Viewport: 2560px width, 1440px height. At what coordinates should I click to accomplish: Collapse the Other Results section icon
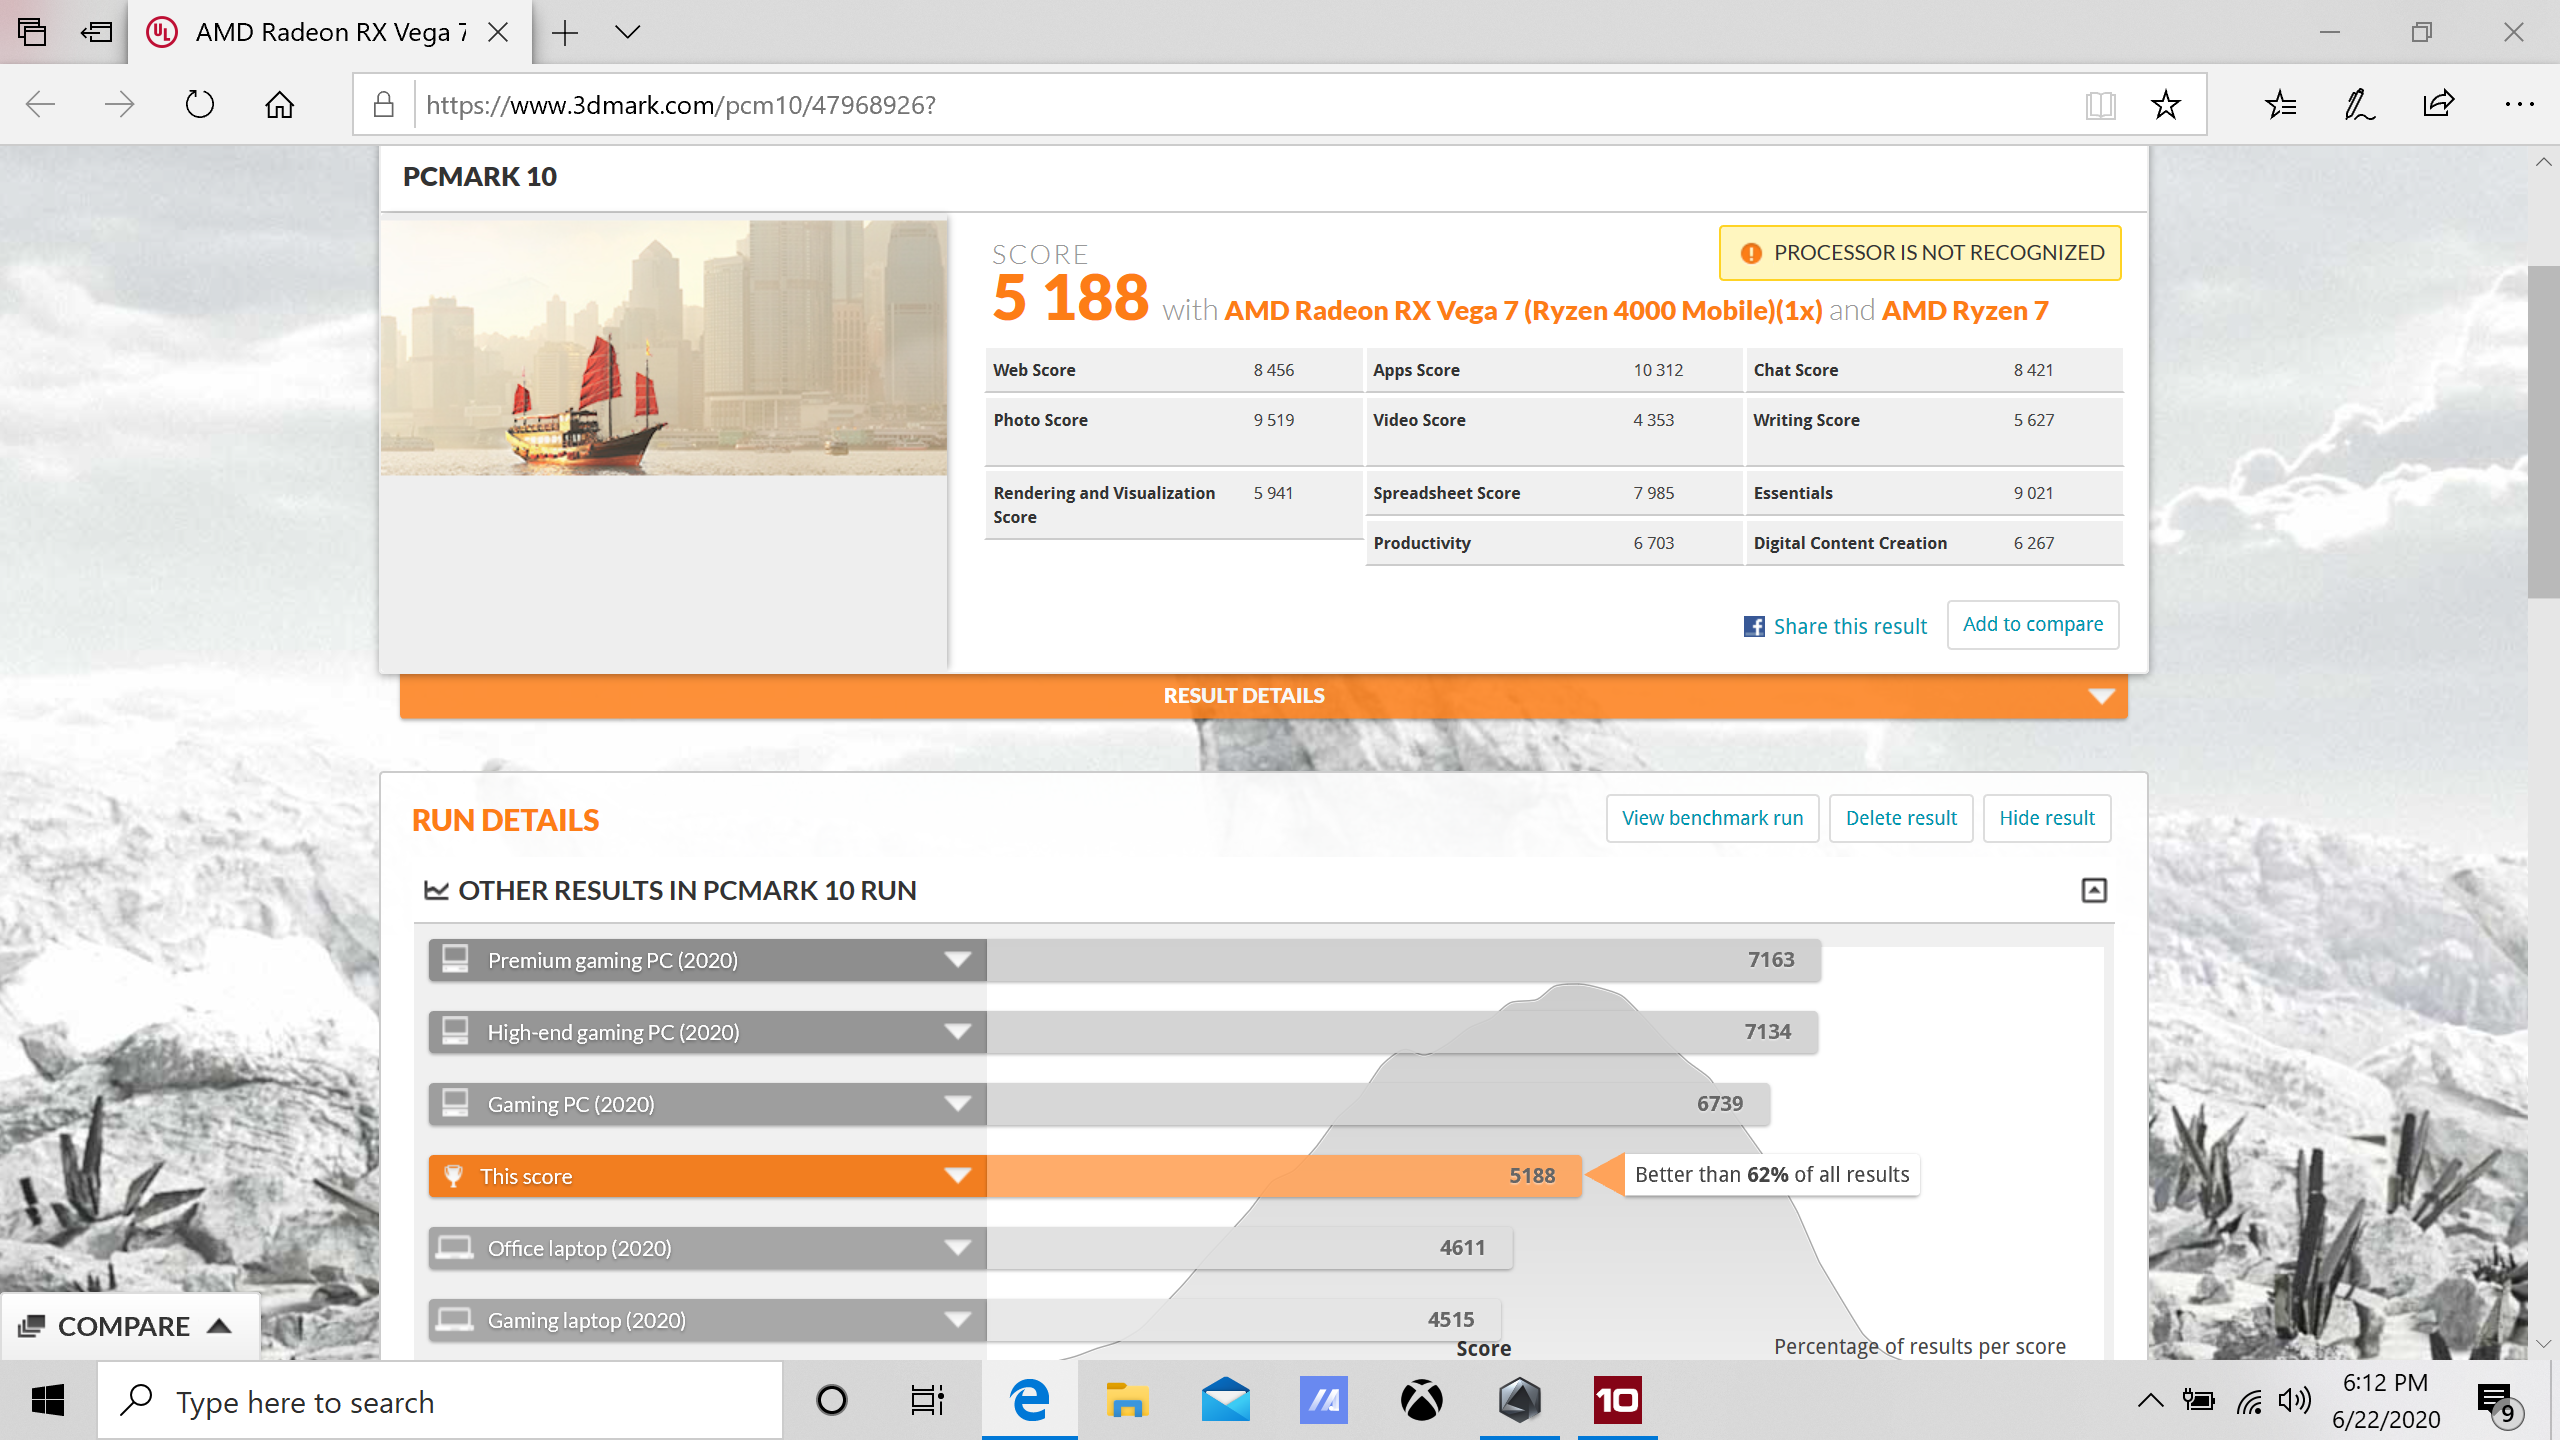[2094, 890]
